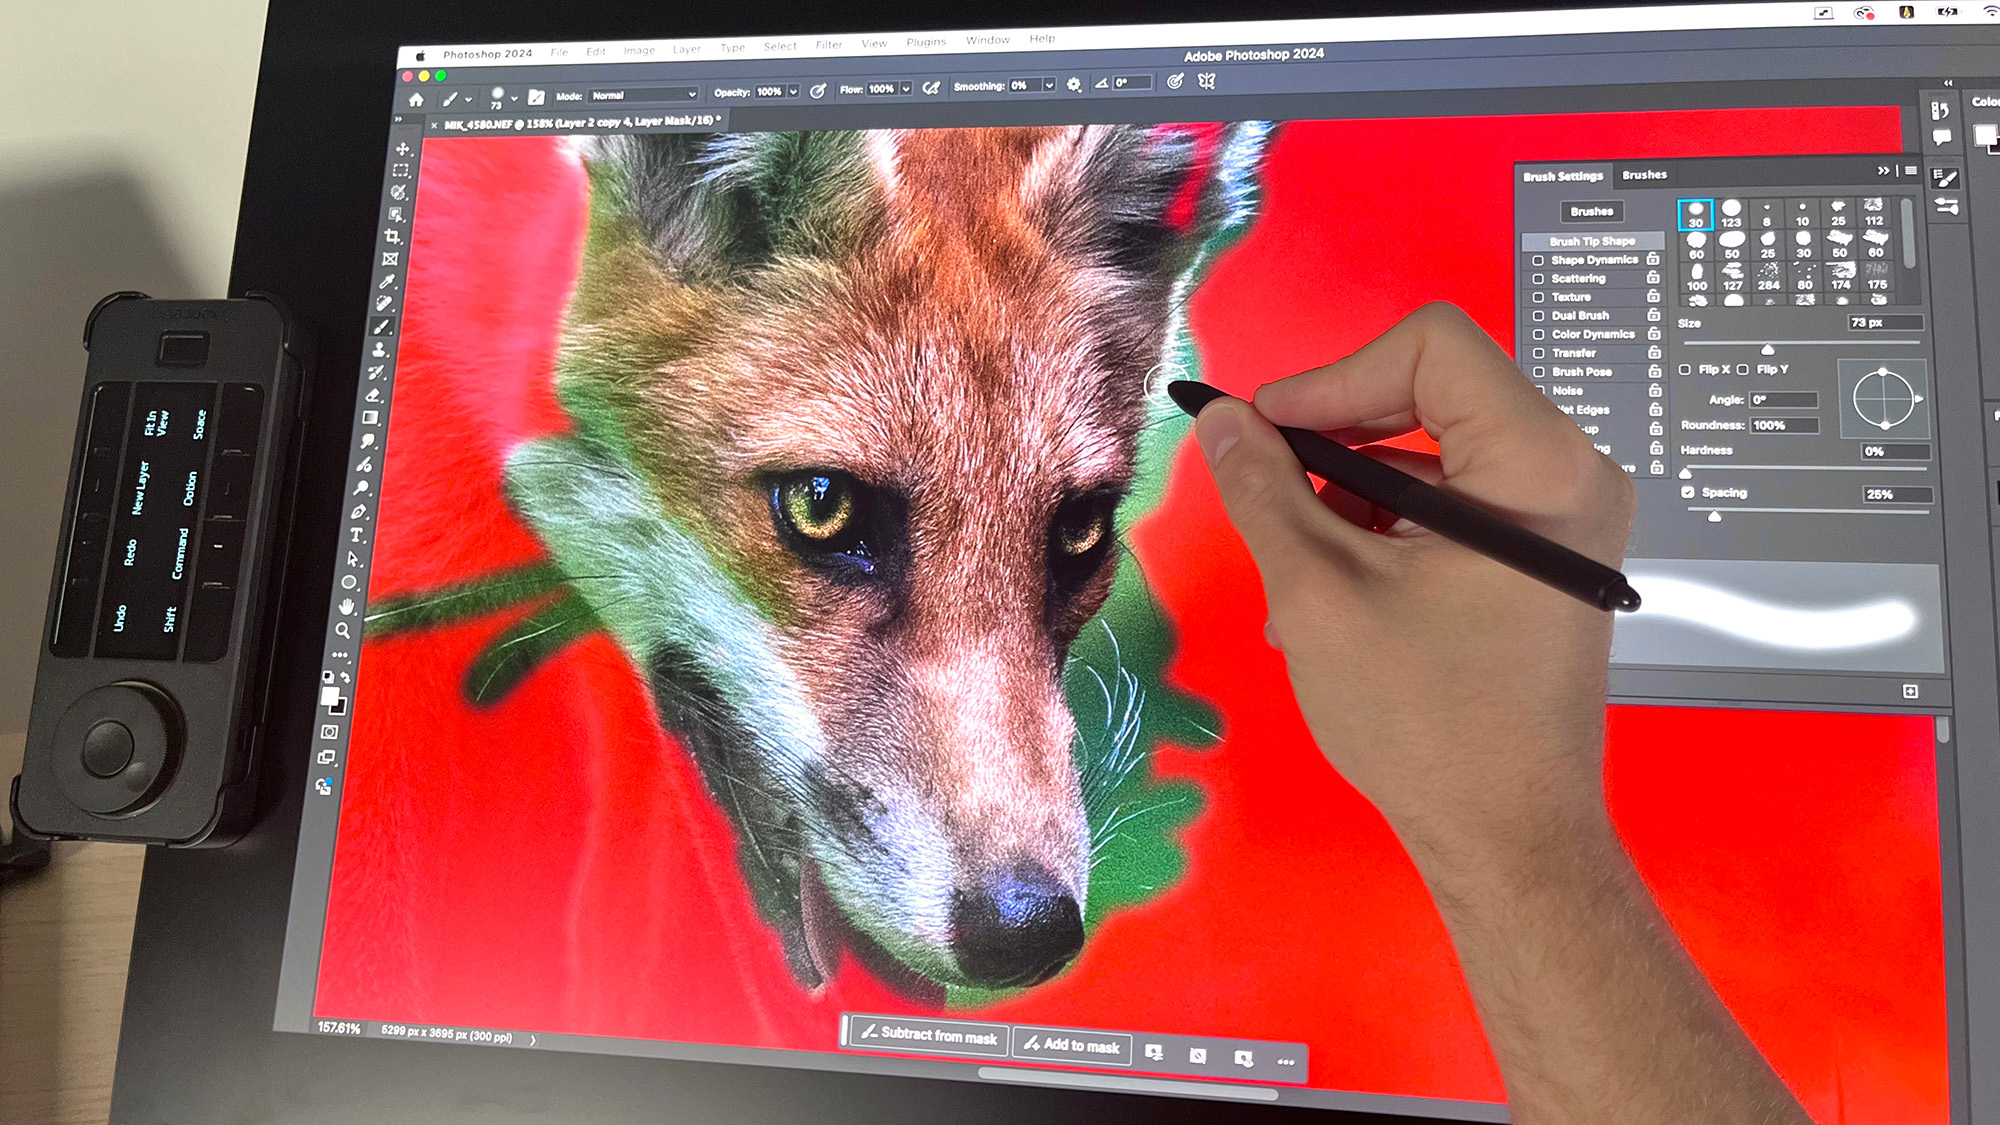Select the Brush tool in toolbar
This screenshot has height=1125, width=2000.
[382, 327]
